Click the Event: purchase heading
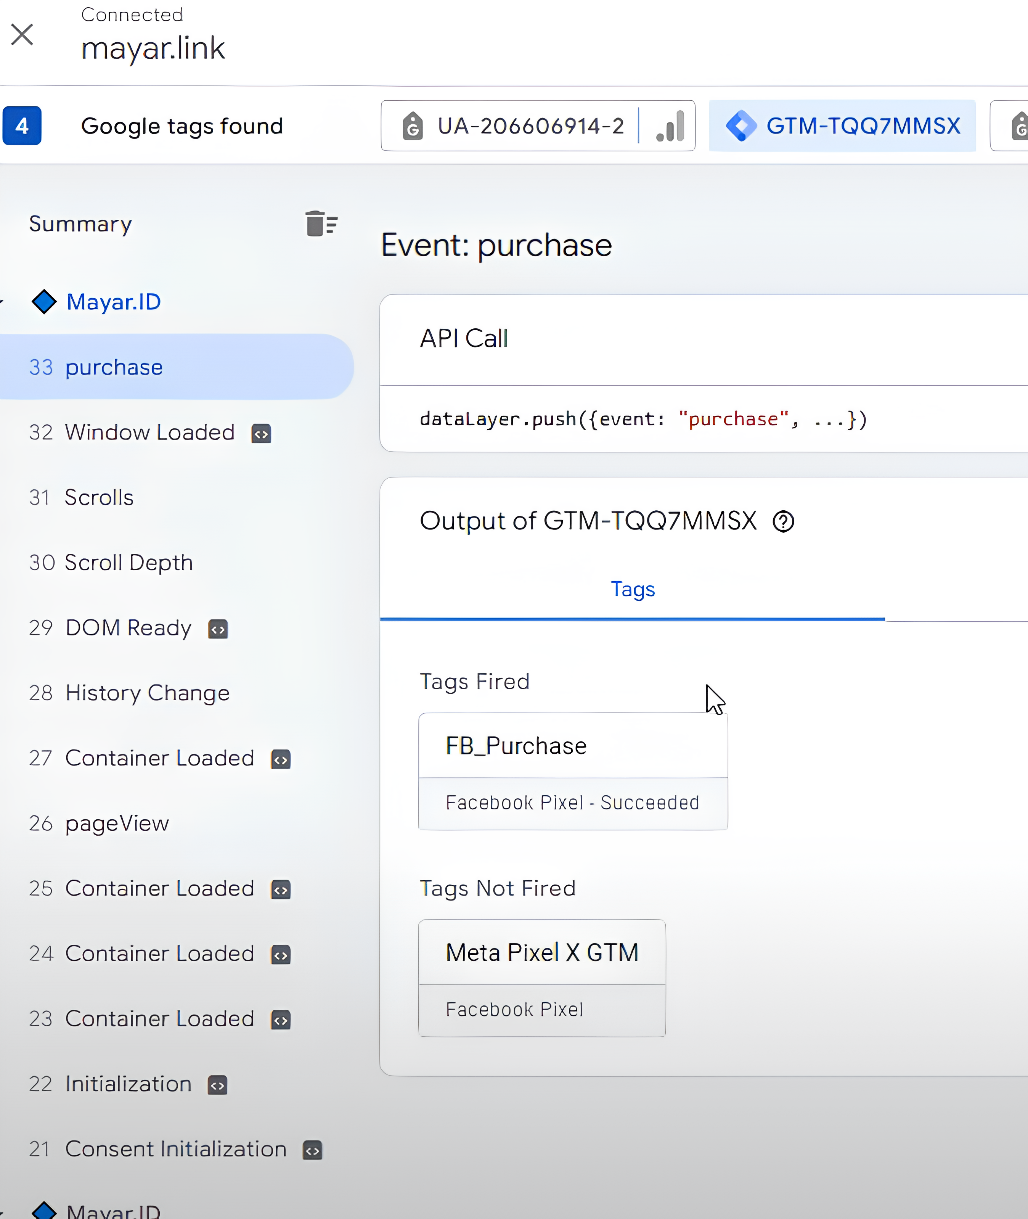This screenshot has width=1028, height=1219. point(496,245)
